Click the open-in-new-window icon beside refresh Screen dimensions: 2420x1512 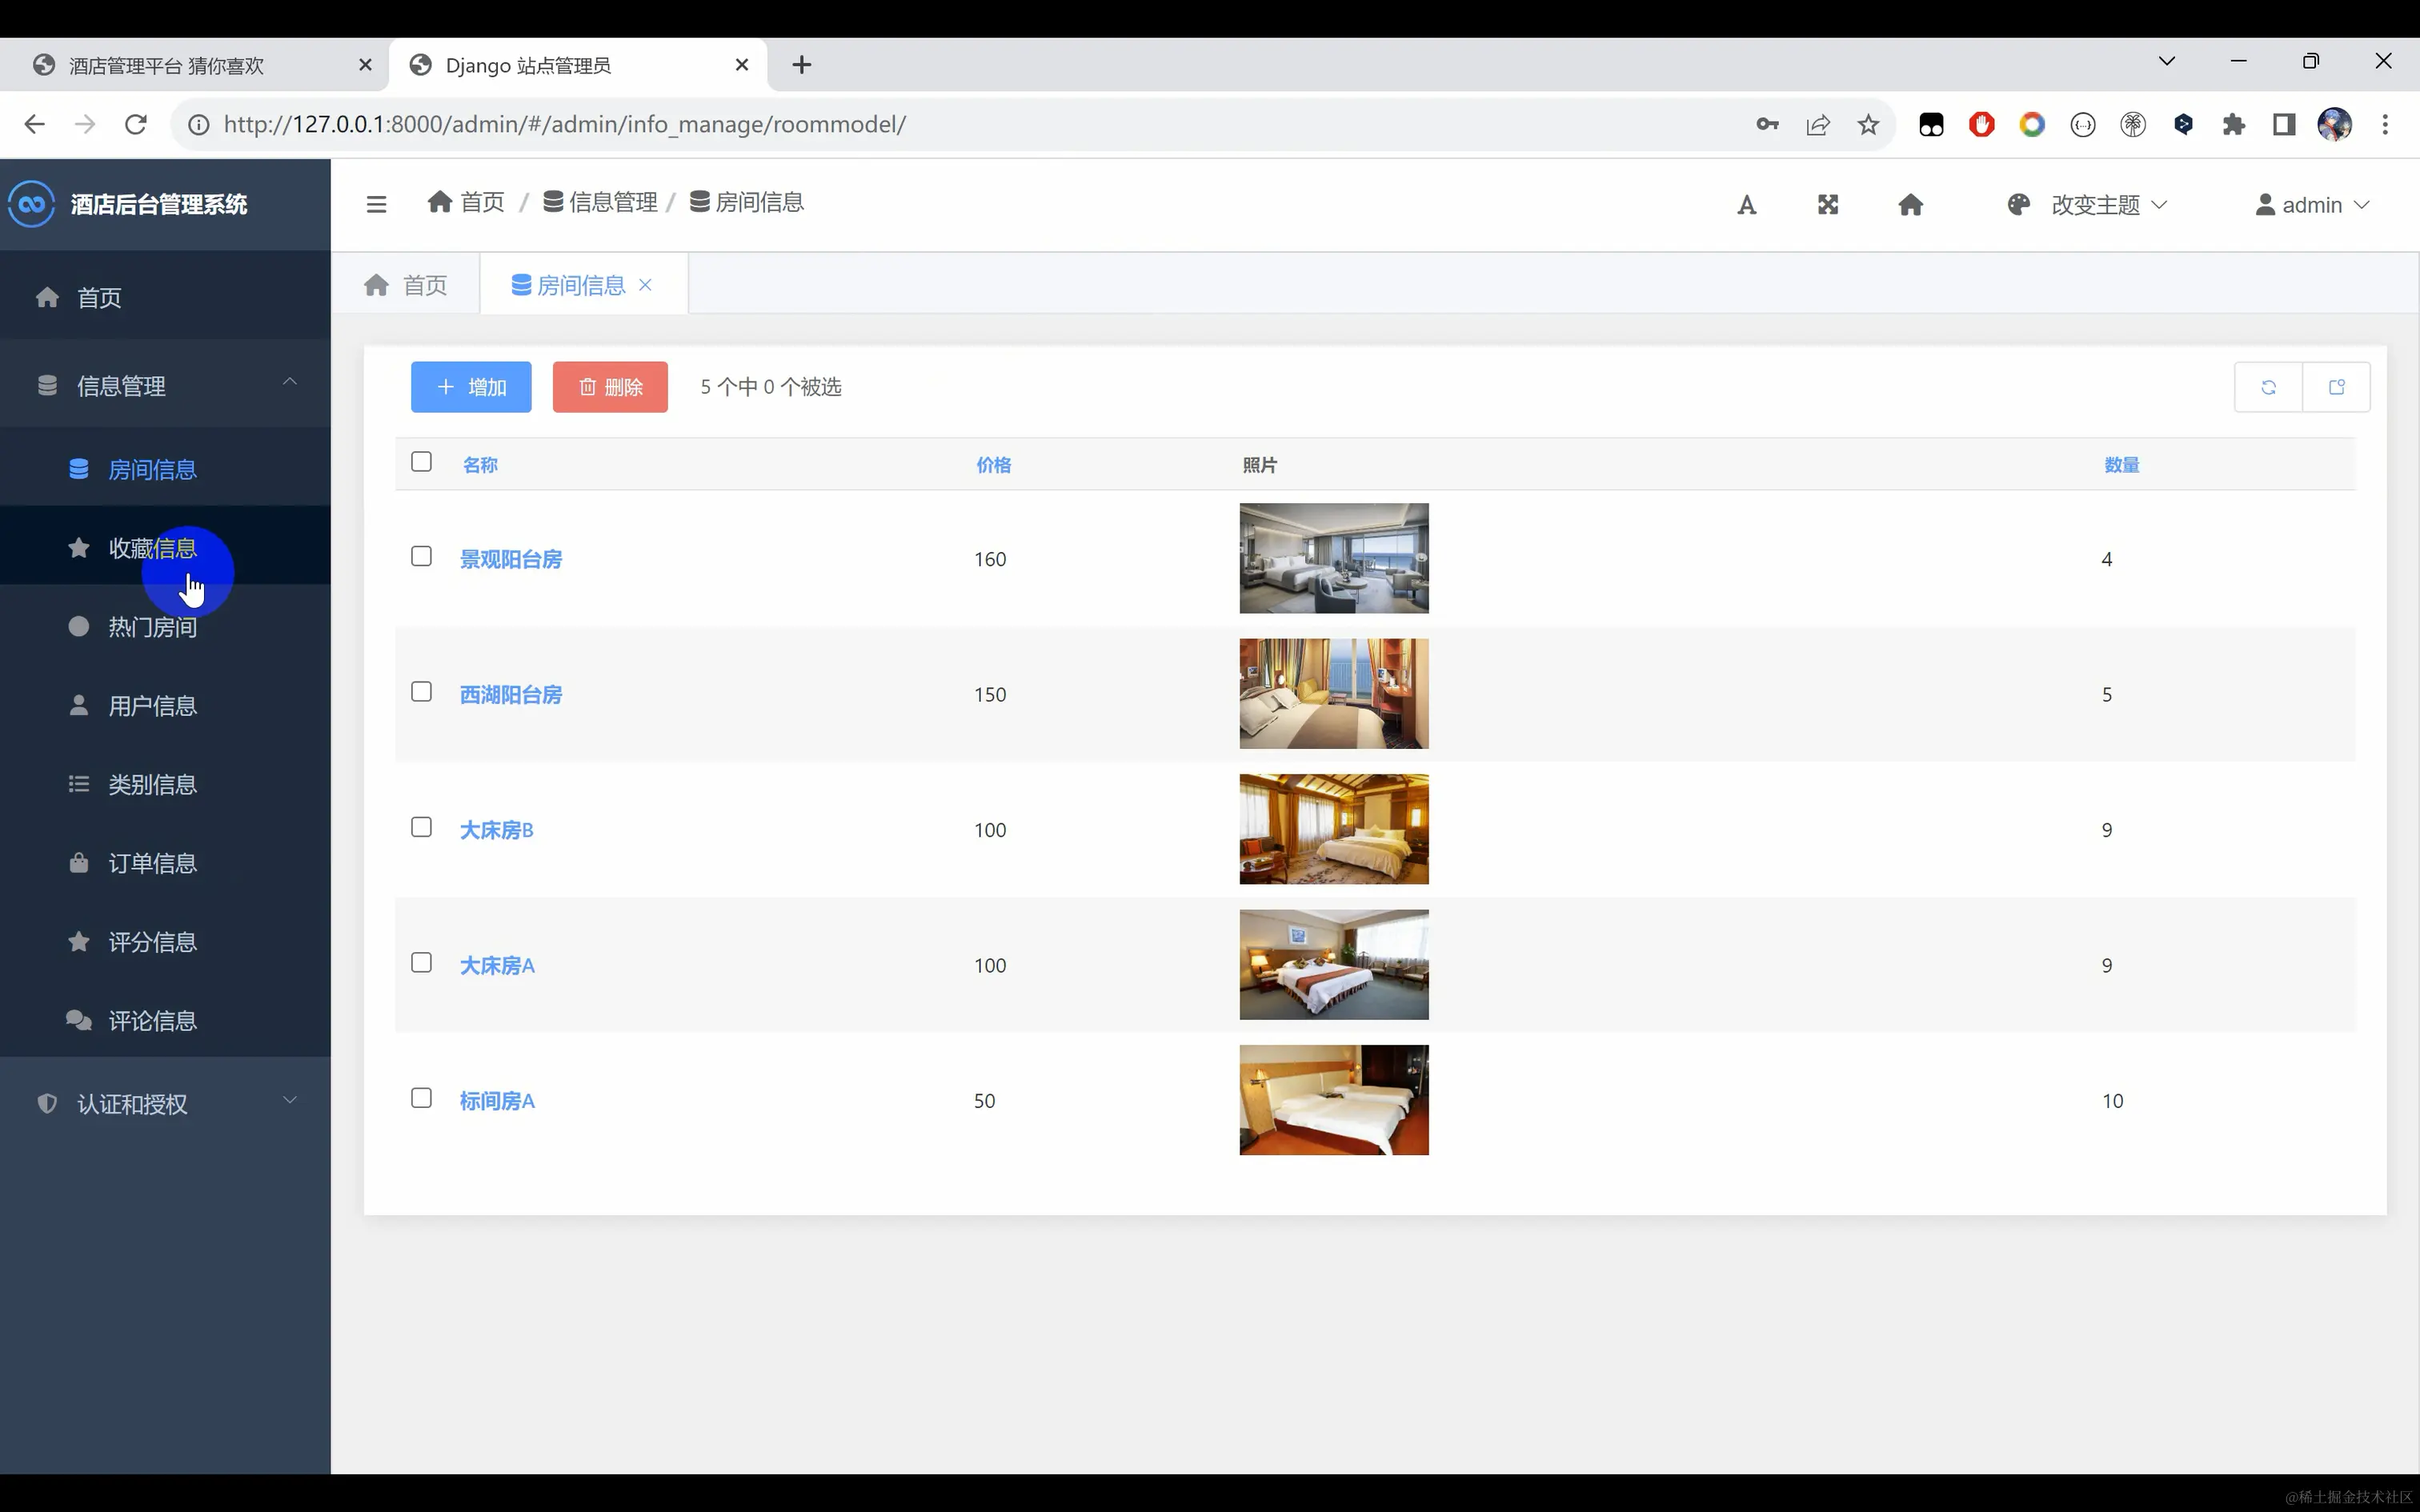pyautogui.click(x=2336, y=387)
